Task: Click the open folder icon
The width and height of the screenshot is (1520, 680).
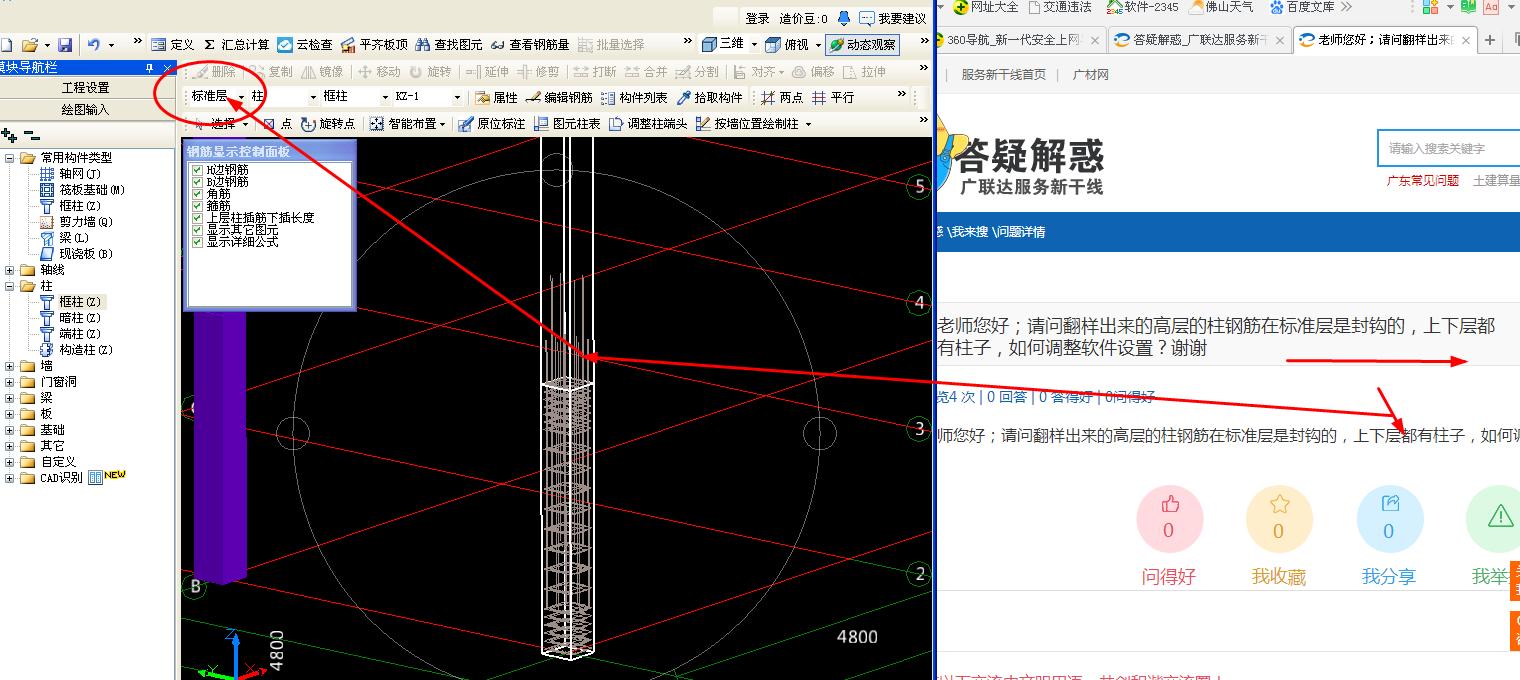Action: [x=30, y=45]
